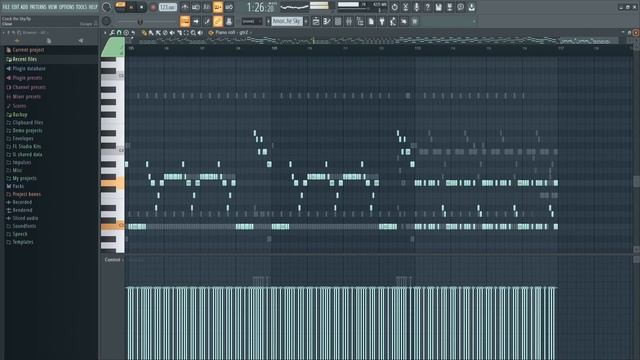
Task: Toggle the highlighted multilink controllers icon
Action: [x=218, y=21]
